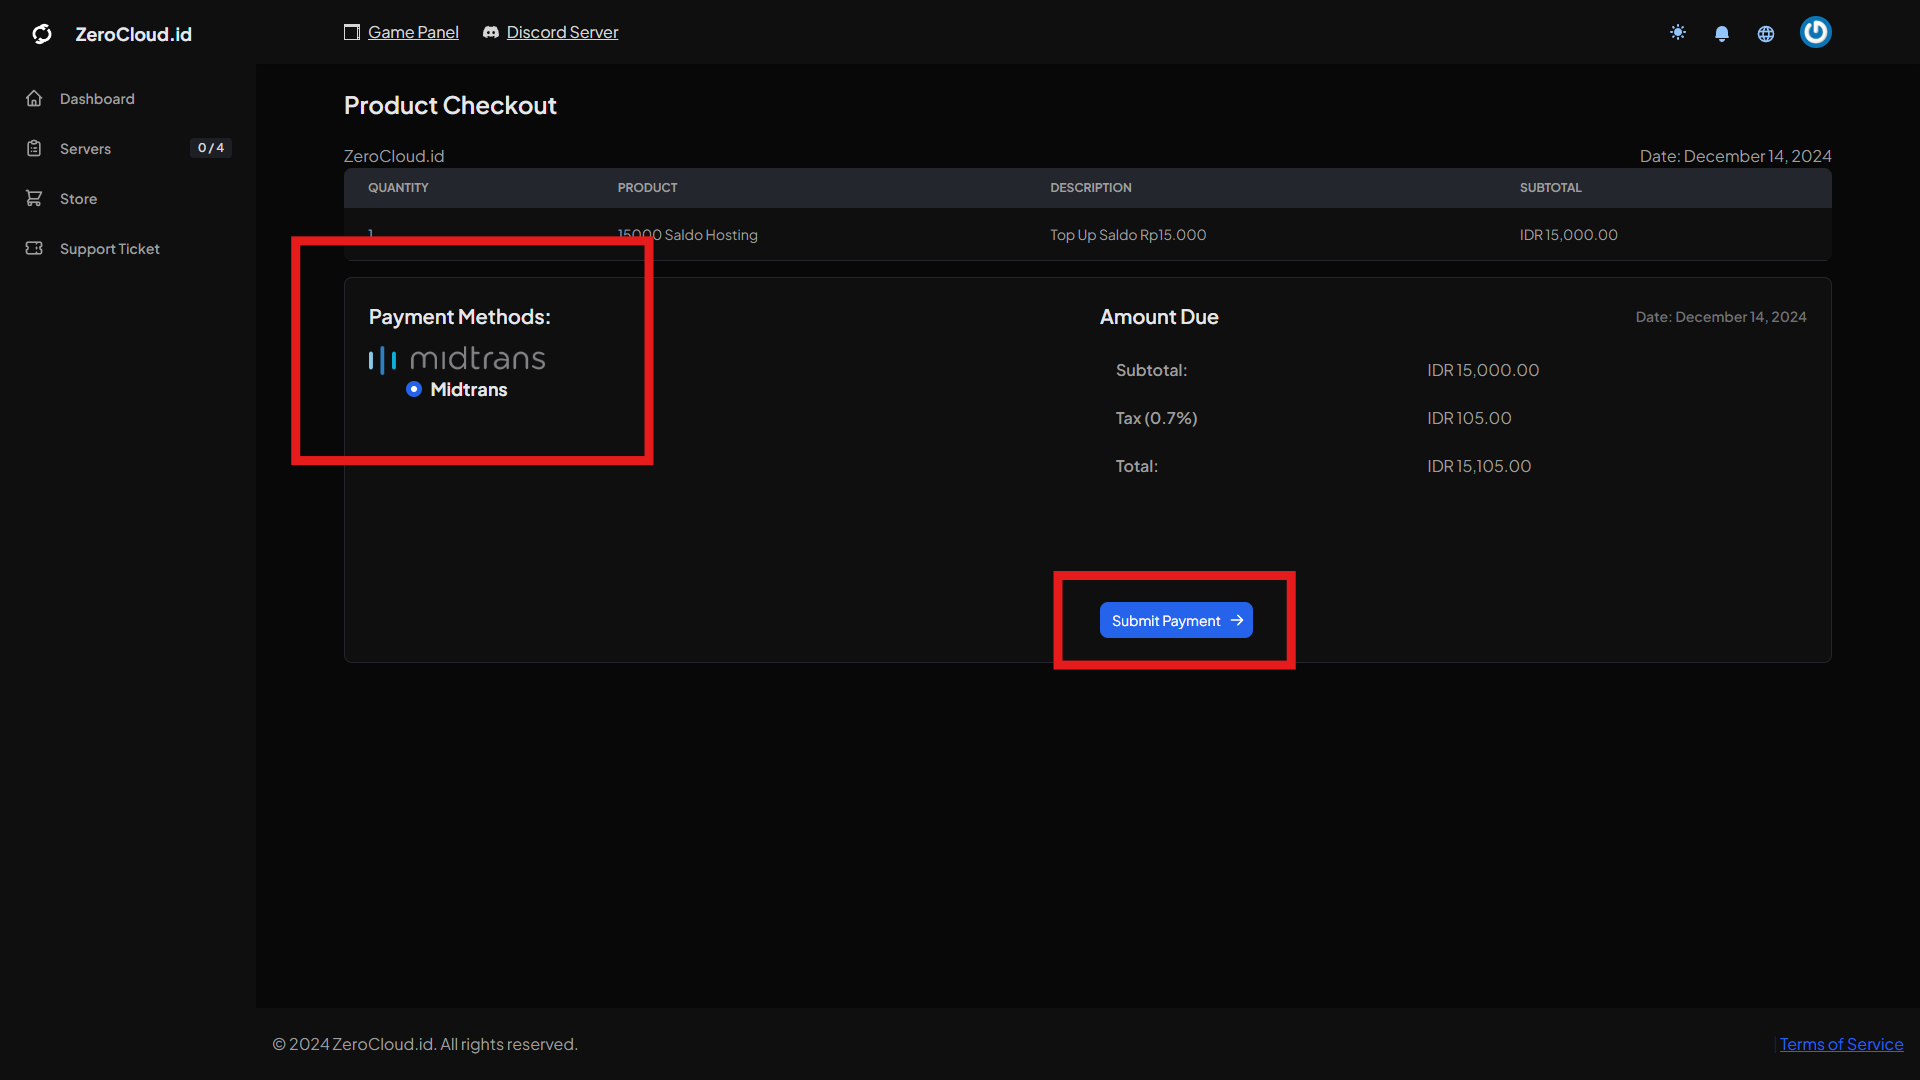Click the Game Panel window icon
The image size is (1920, 1080).
click(x=351, y=31)
